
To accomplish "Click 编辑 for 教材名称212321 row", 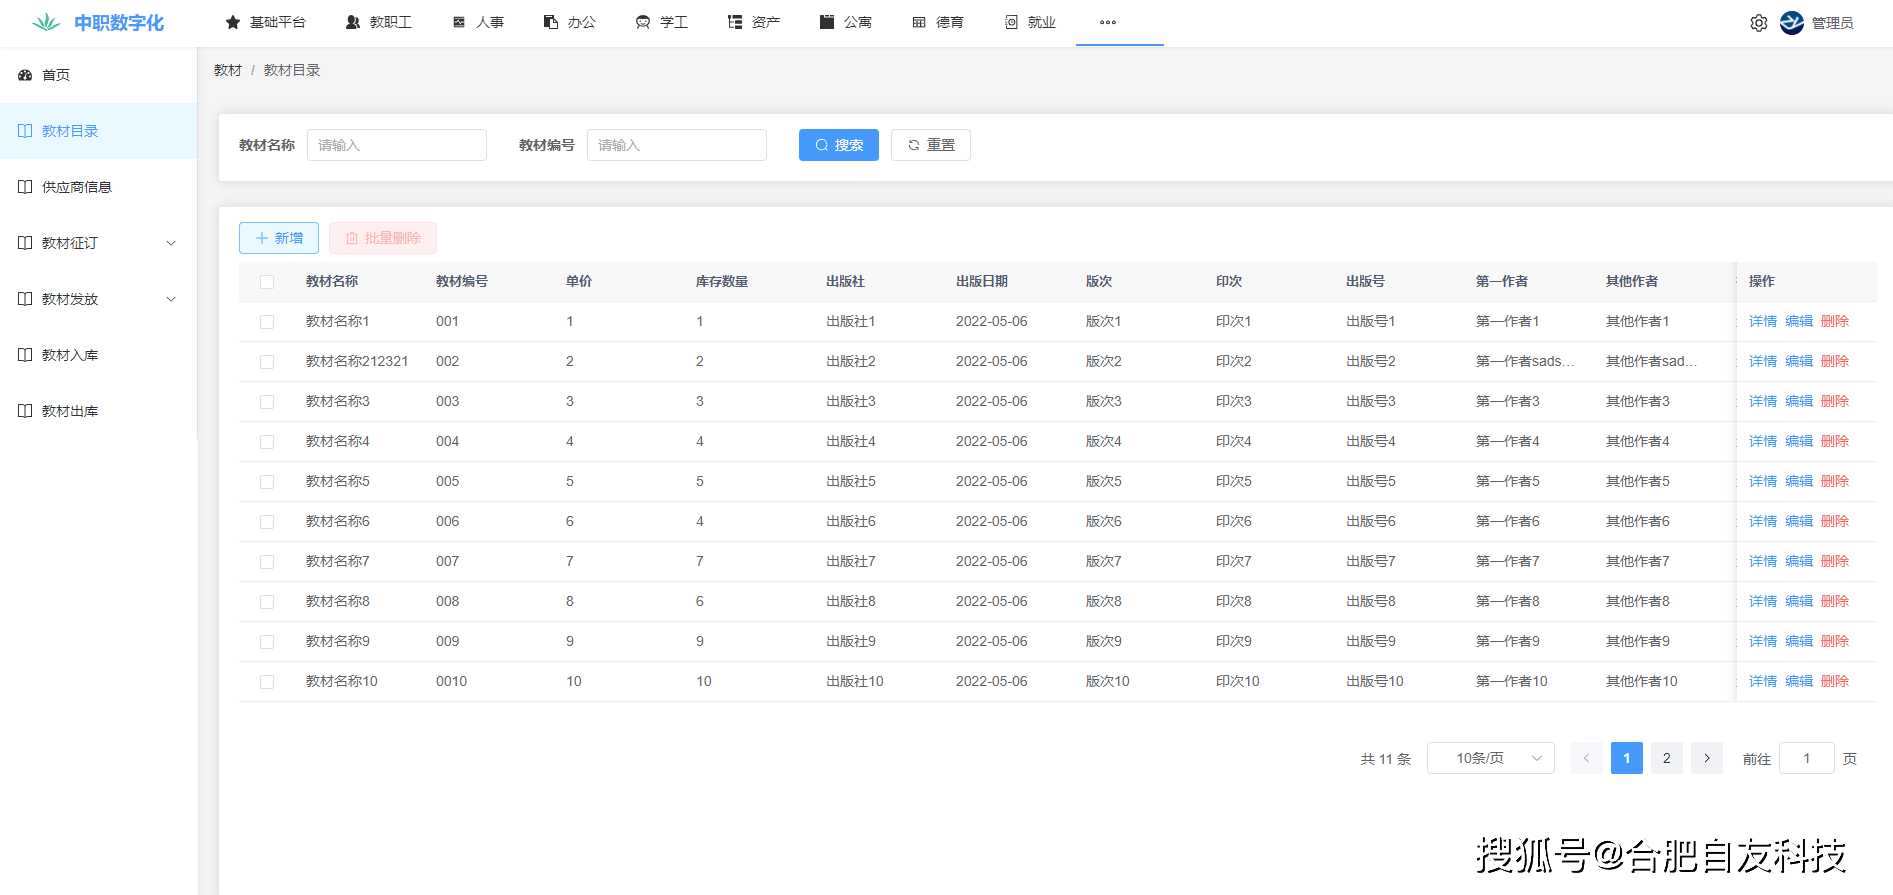I will (1799, 361).
